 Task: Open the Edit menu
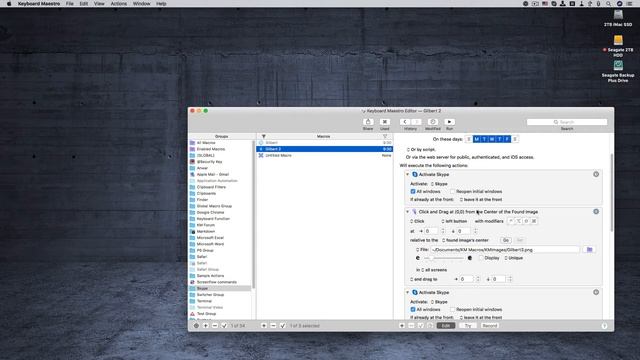tap(84, 4)
